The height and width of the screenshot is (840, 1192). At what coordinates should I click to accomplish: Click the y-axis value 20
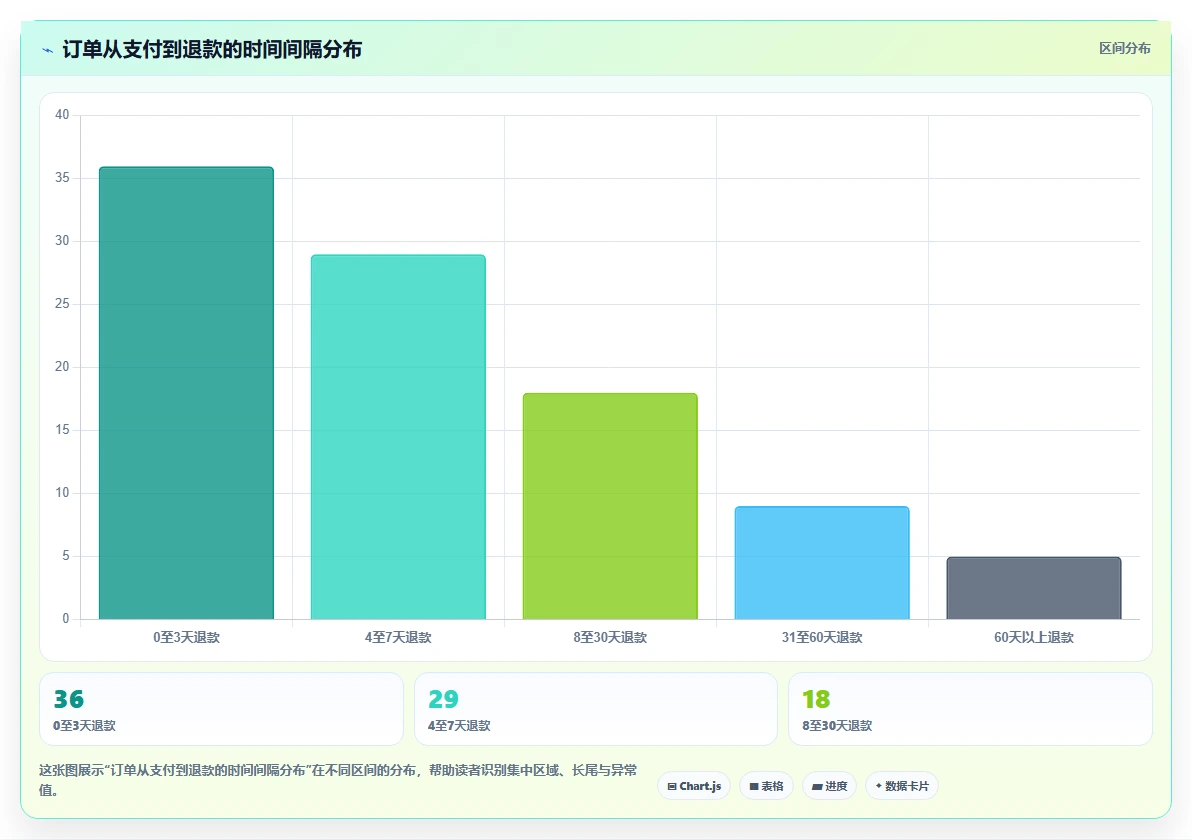(x=62, y=367)
